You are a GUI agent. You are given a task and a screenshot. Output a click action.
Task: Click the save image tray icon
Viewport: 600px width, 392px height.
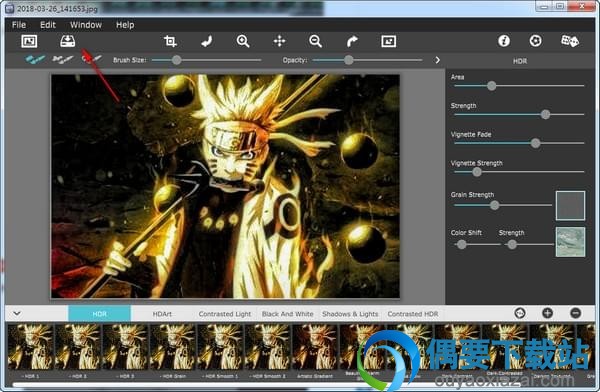[67, 41]
